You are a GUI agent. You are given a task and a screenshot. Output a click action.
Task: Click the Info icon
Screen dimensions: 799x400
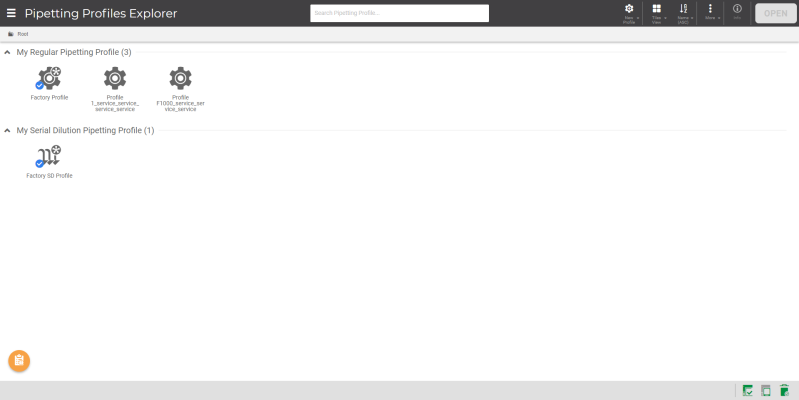tap(737, 9)
